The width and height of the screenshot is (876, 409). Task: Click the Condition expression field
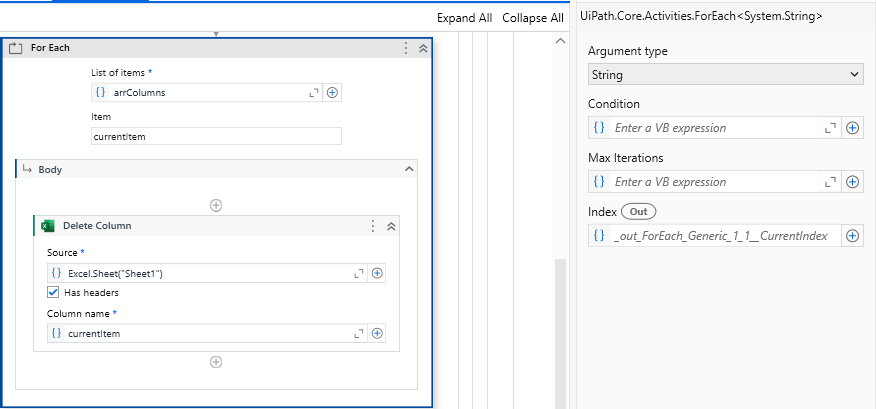click(x=715, y=128)
